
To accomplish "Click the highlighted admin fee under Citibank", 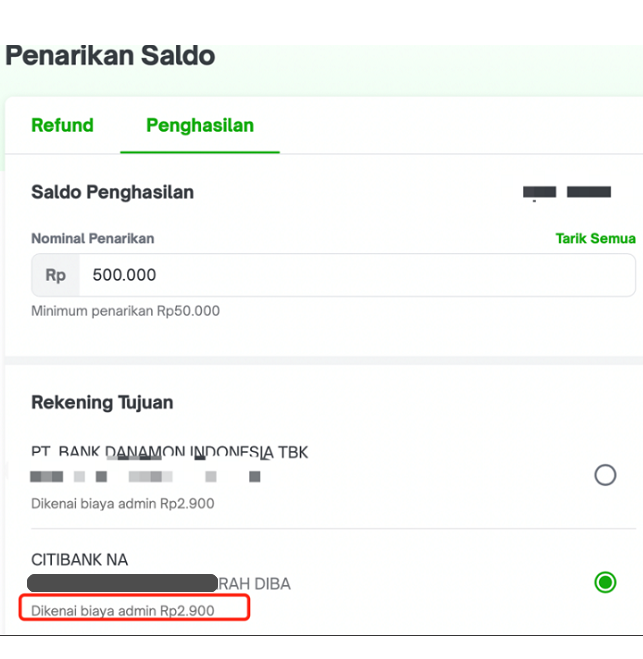I will [x=123, y=609].
